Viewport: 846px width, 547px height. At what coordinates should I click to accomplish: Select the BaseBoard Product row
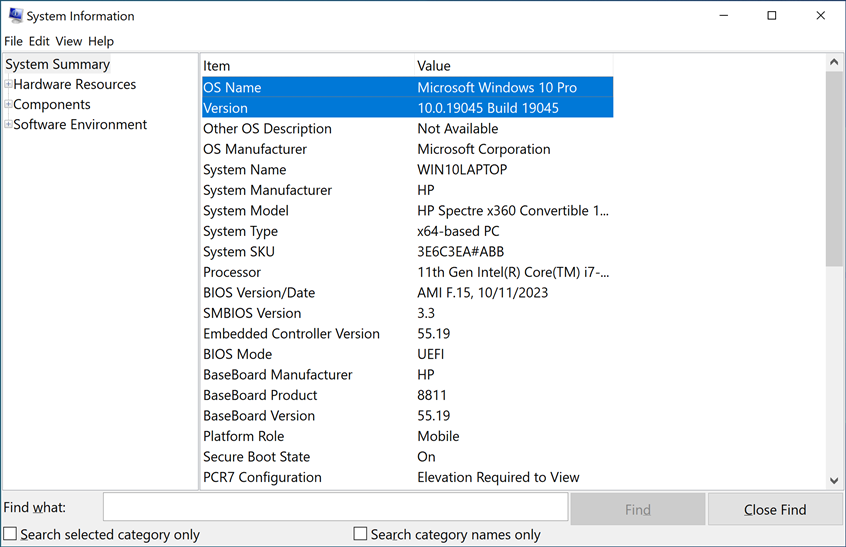coord(407,395)
